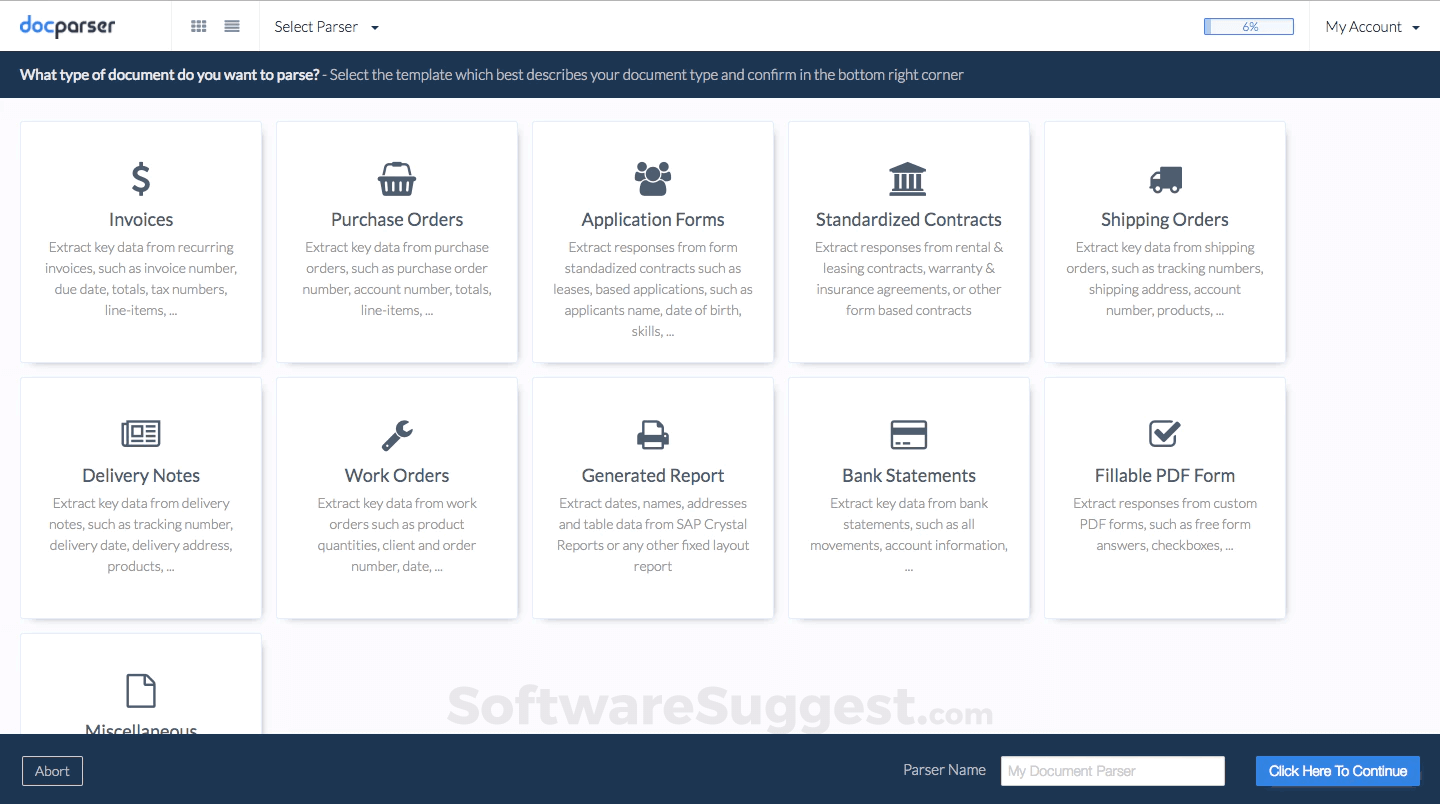Click the Abort button
The width and height of the screenshot is (1440, 804).
pos(52,771)
